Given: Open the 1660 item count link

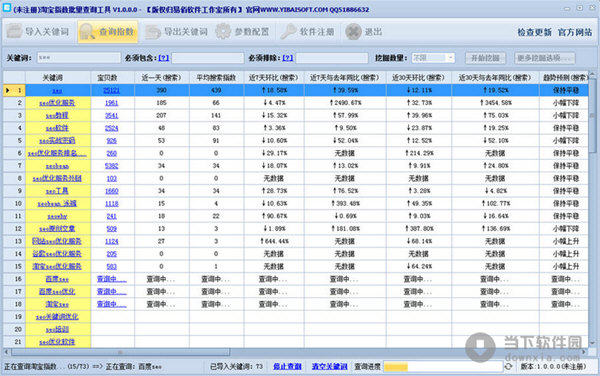Looking at the screenshot, I should 111,191.
